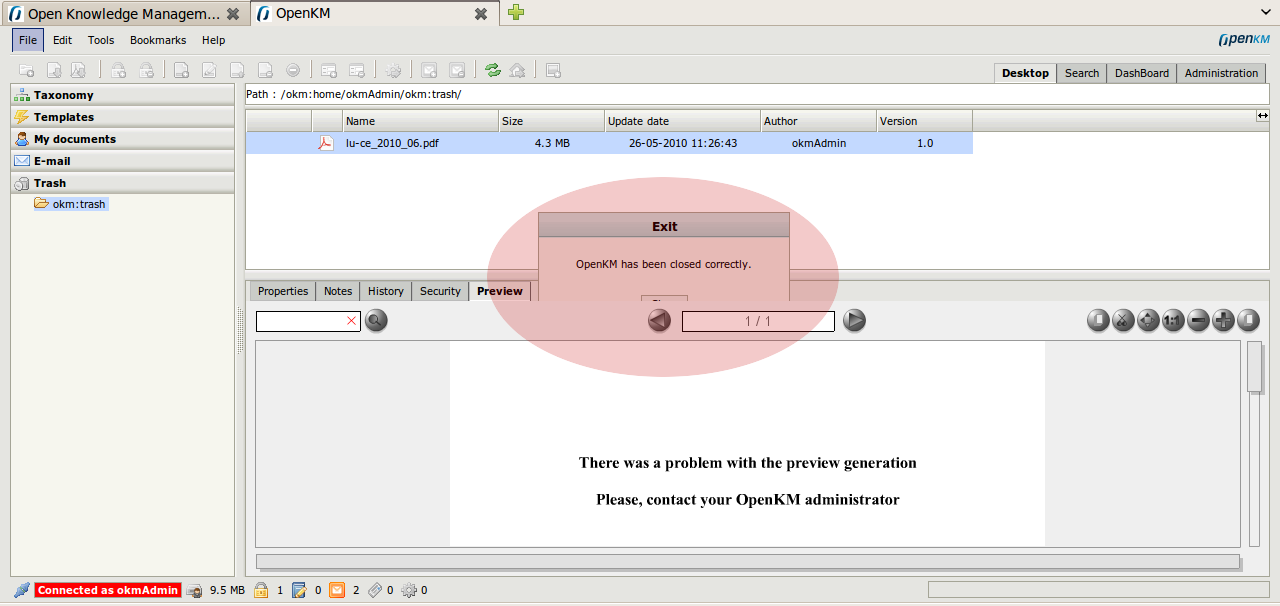Open the History tab
Image resolution: width=1280 pixels, height=606 pixels.
point(386,291)
